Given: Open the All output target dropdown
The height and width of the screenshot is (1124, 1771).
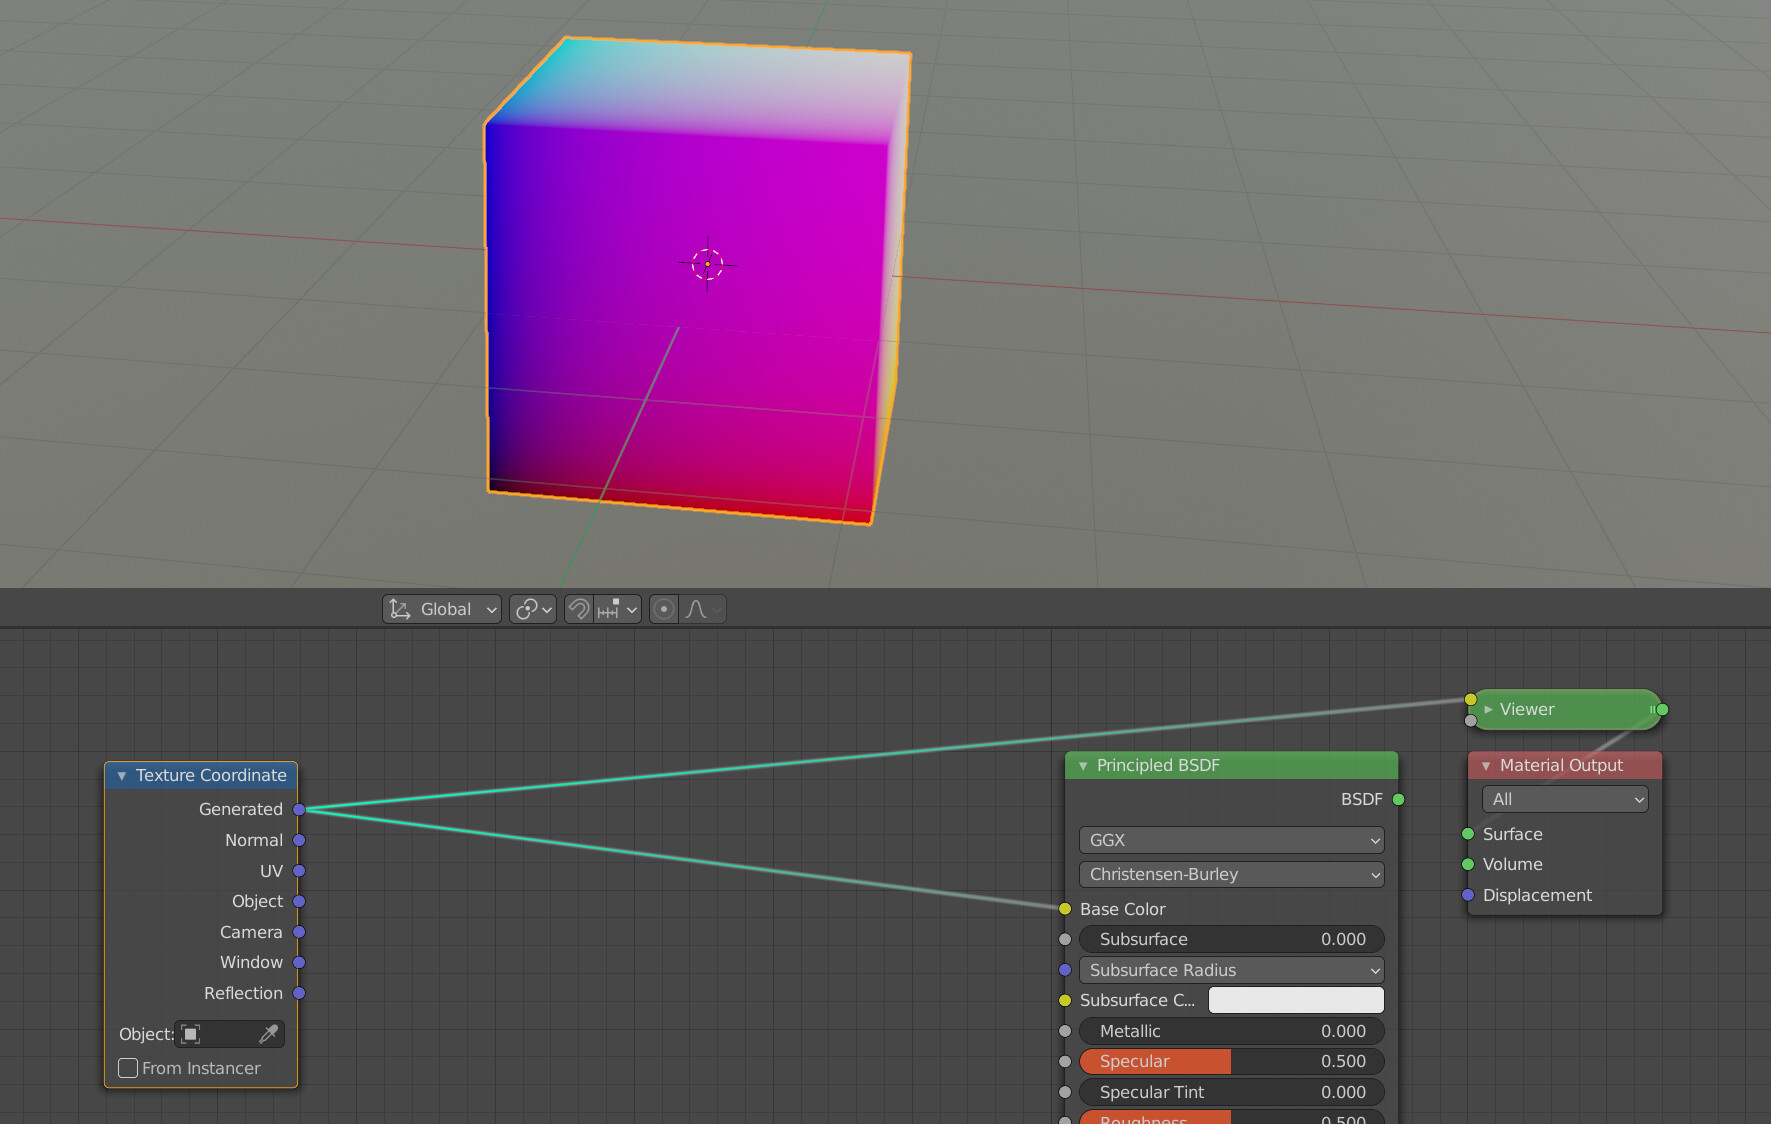Looking at the screenshot, I should click(1564, 799).
